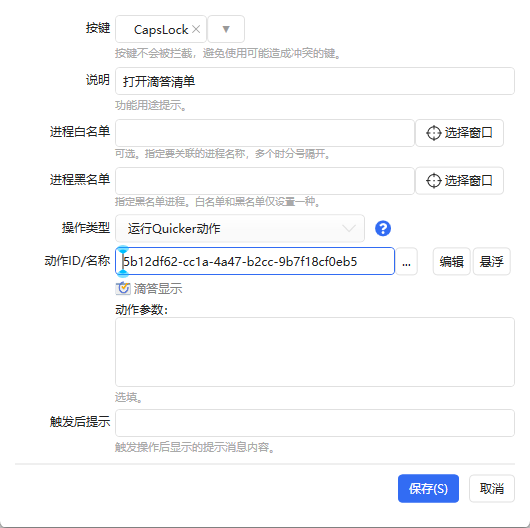The height and width of the screenshot is (528, 530).
Task: Click into the 进程黑名单 input box
Action: coord(265,181)
